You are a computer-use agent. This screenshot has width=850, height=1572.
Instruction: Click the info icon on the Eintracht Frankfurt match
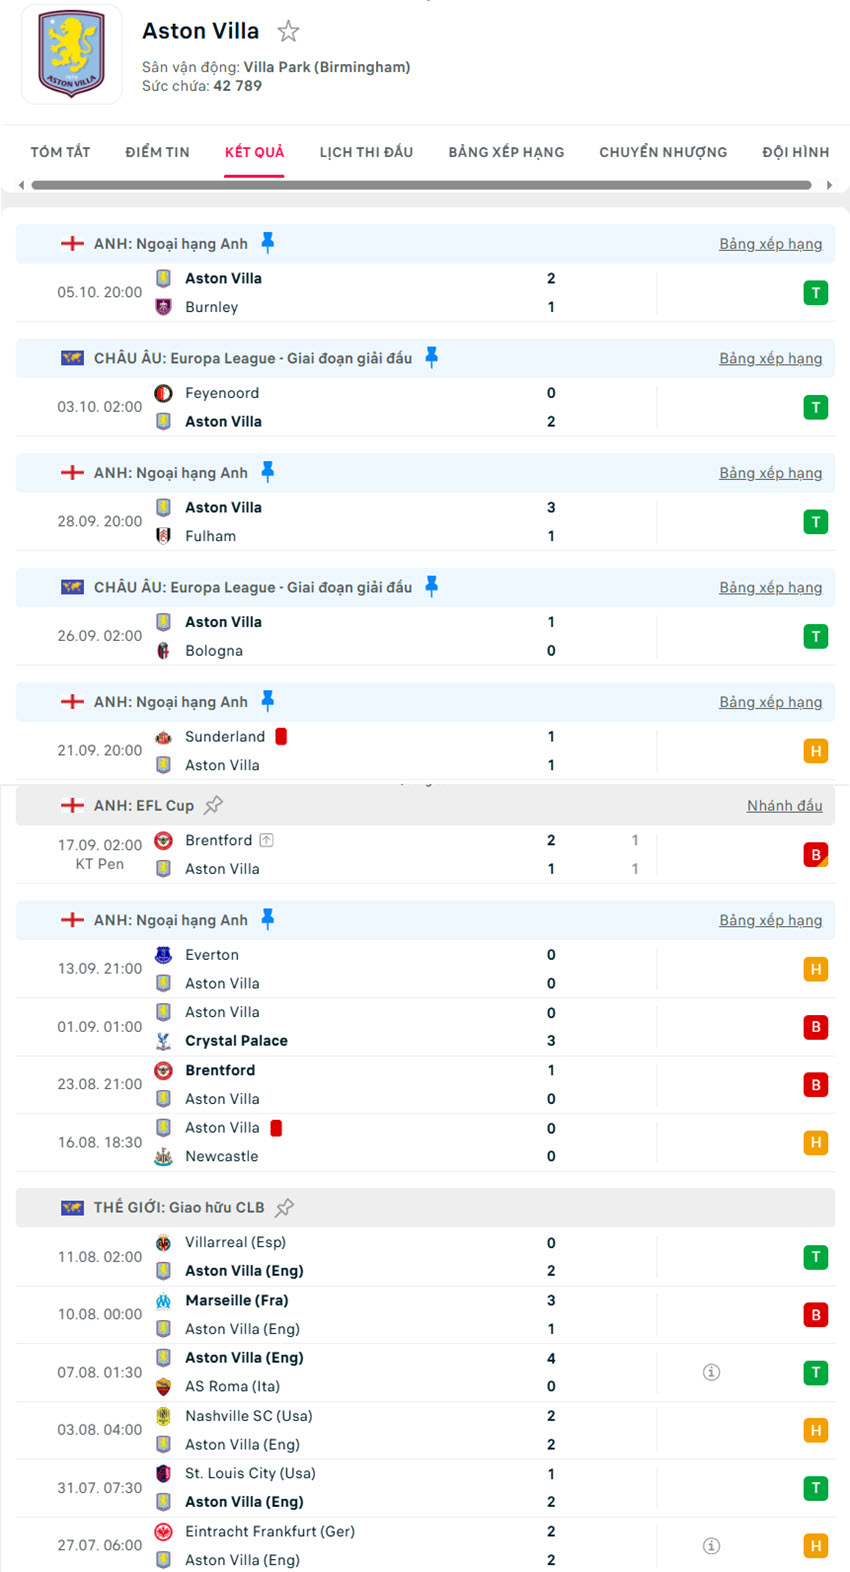[x=711, y=1545]
